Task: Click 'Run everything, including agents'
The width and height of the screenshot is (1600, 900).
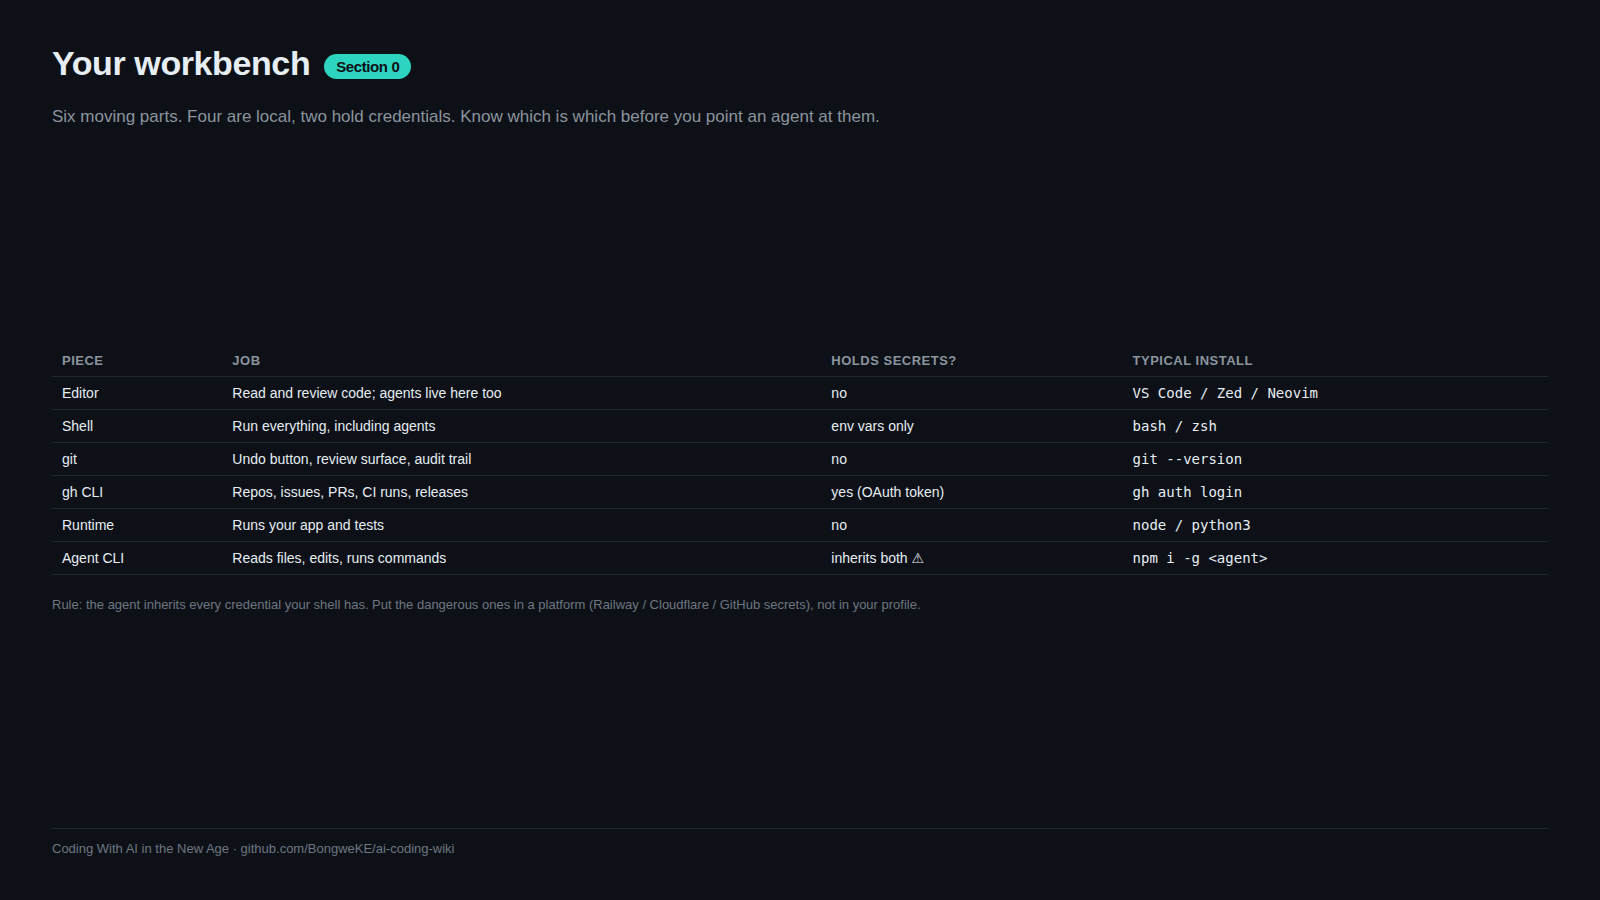Action: [334, 426]
